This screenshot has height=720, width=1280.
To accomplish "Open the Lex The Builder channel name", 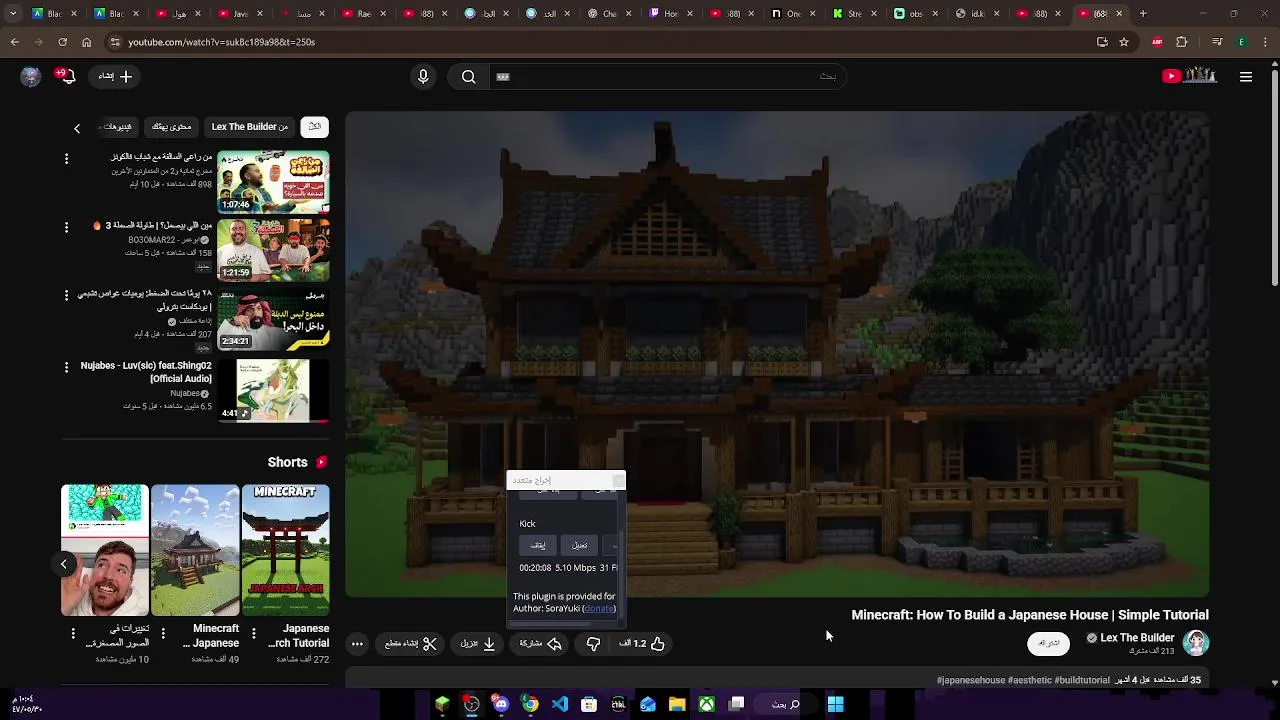I will point(1137,638).
